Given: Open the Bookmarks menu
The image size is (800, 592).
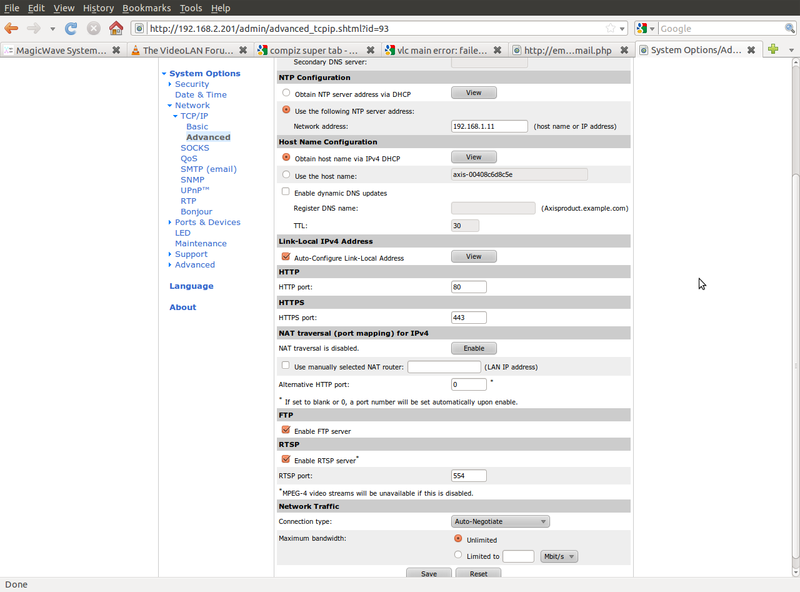Looking at the screenshot, I should (146, 8).
